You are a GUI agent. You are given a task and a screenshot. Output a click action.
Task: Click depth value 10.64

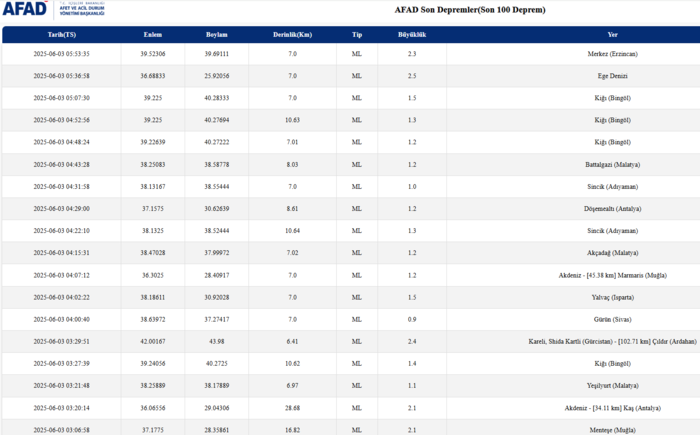point(292,231)
